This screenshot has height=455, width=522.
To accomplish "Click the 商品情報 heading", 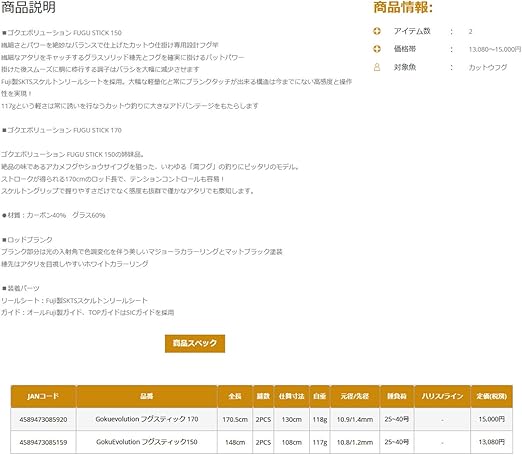I will (x=403, y=7).
